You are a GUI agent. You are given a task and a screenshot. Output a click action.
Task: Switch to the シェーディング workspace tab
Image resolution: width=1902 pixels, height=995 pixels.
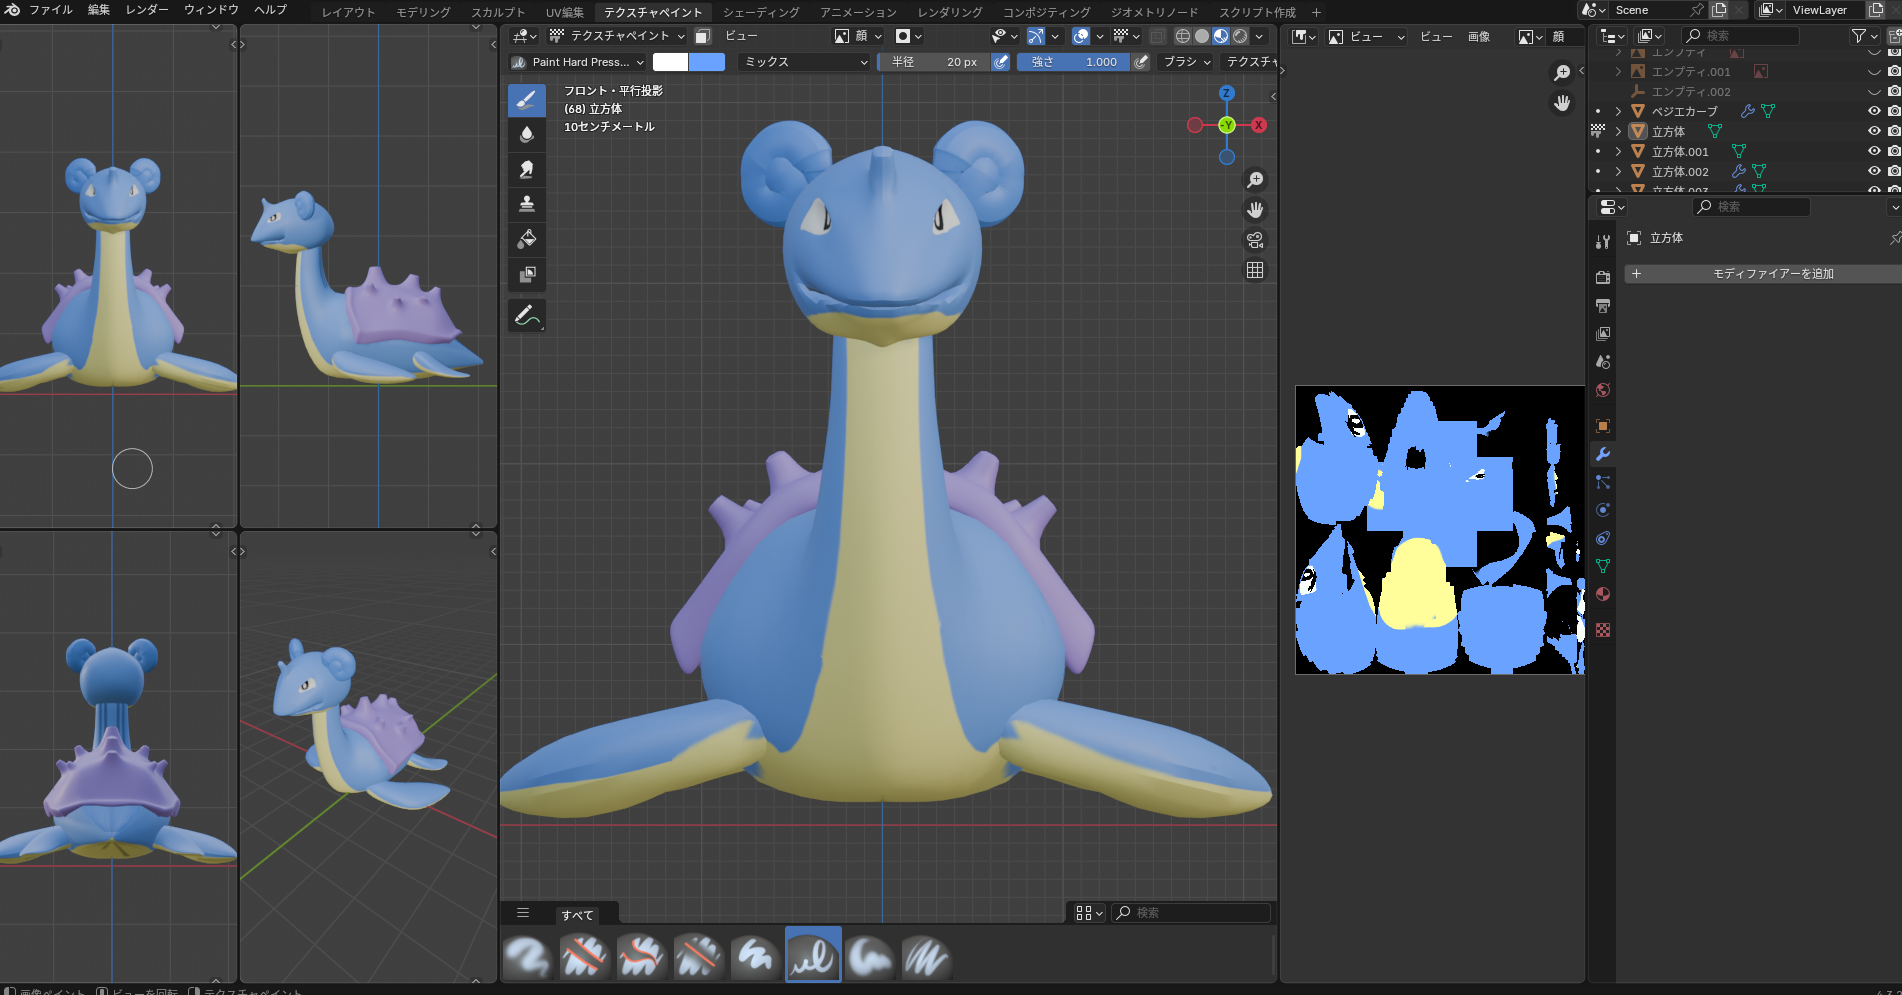tap(760, 12)
